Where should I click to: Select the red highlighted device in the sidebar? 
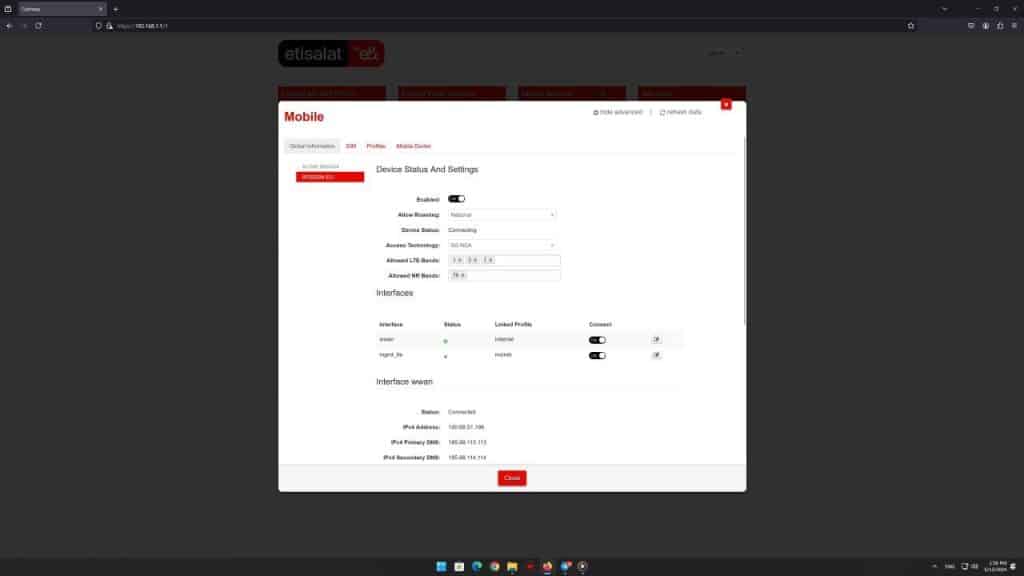click(330, 177)
